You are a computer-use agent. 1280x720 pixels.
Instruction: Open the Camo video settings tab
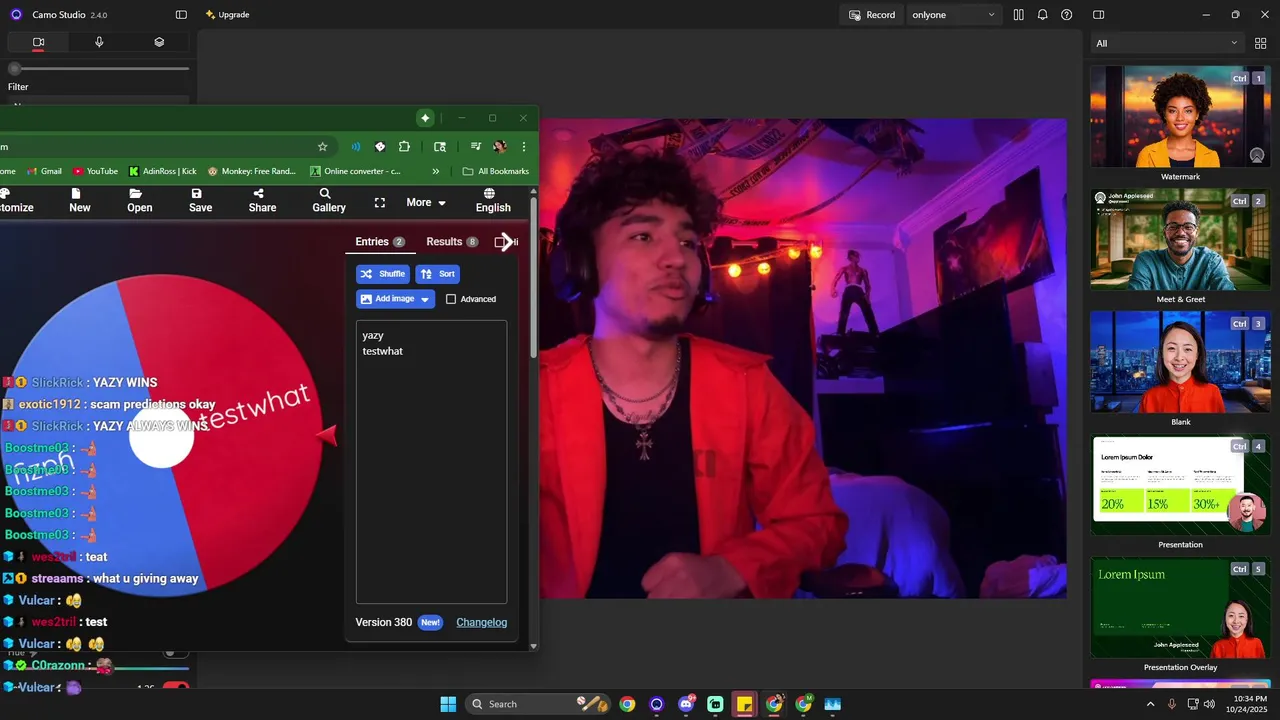coord(38,42)
